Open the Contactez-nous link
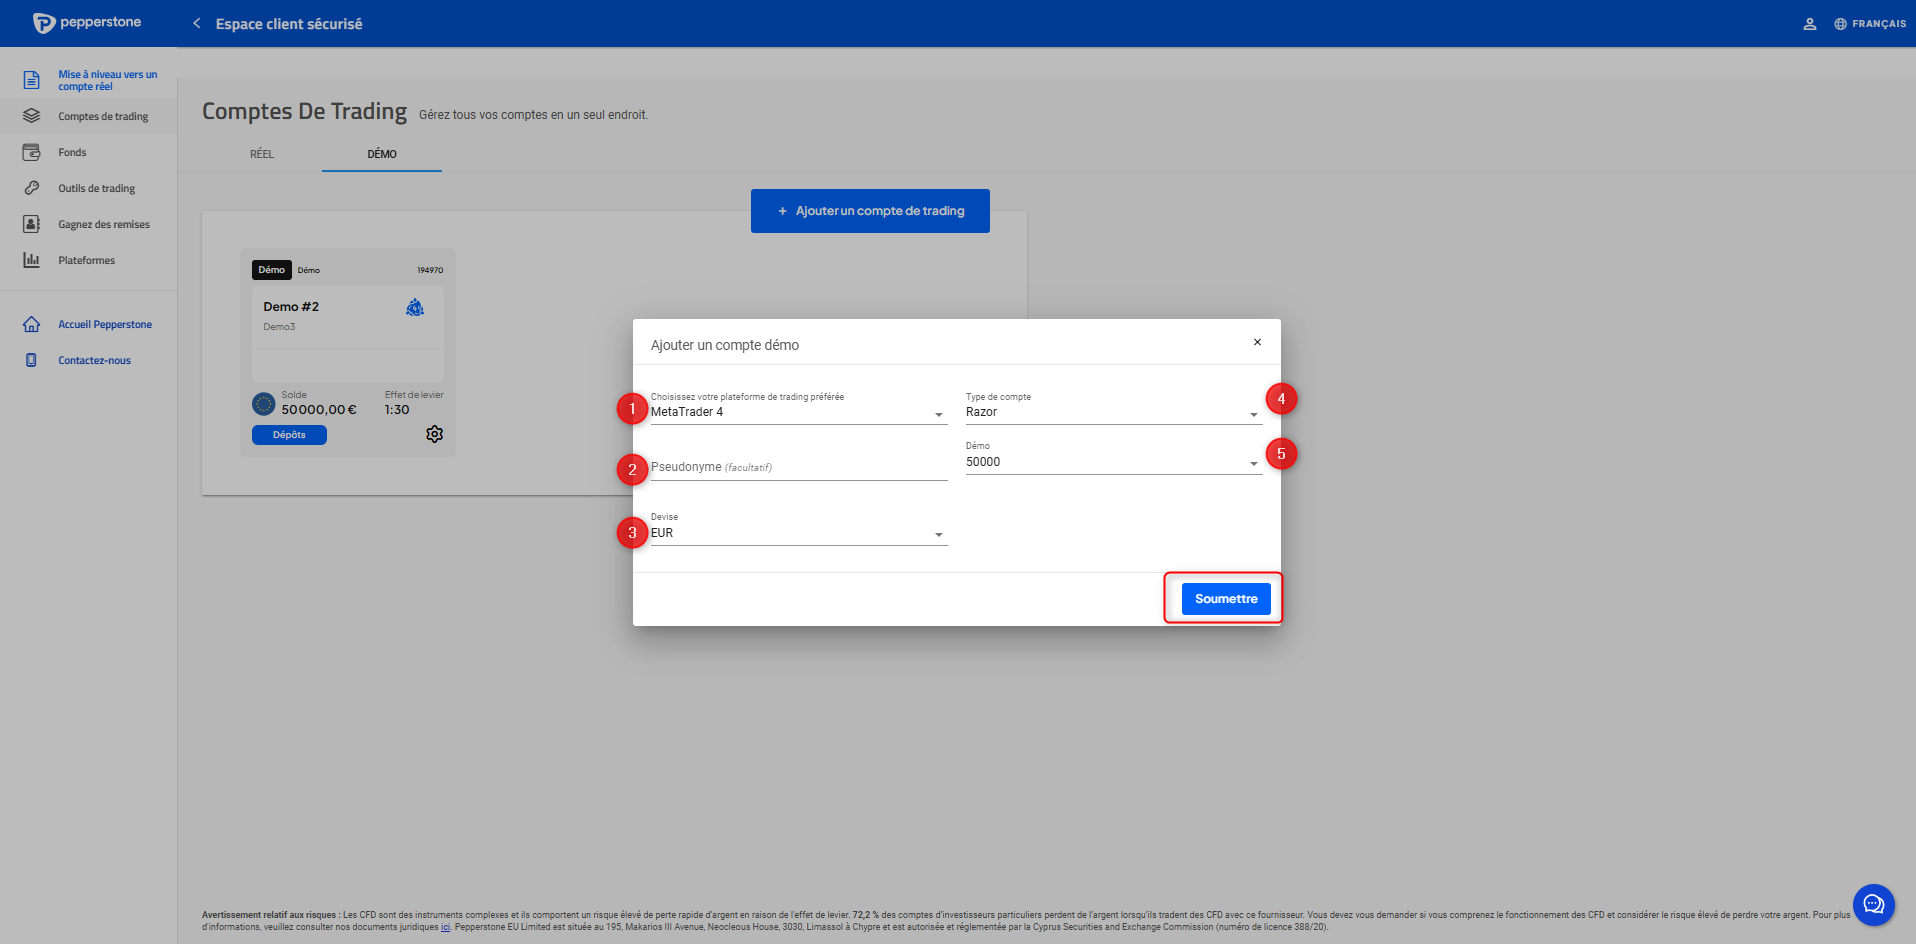 (94, 361)
